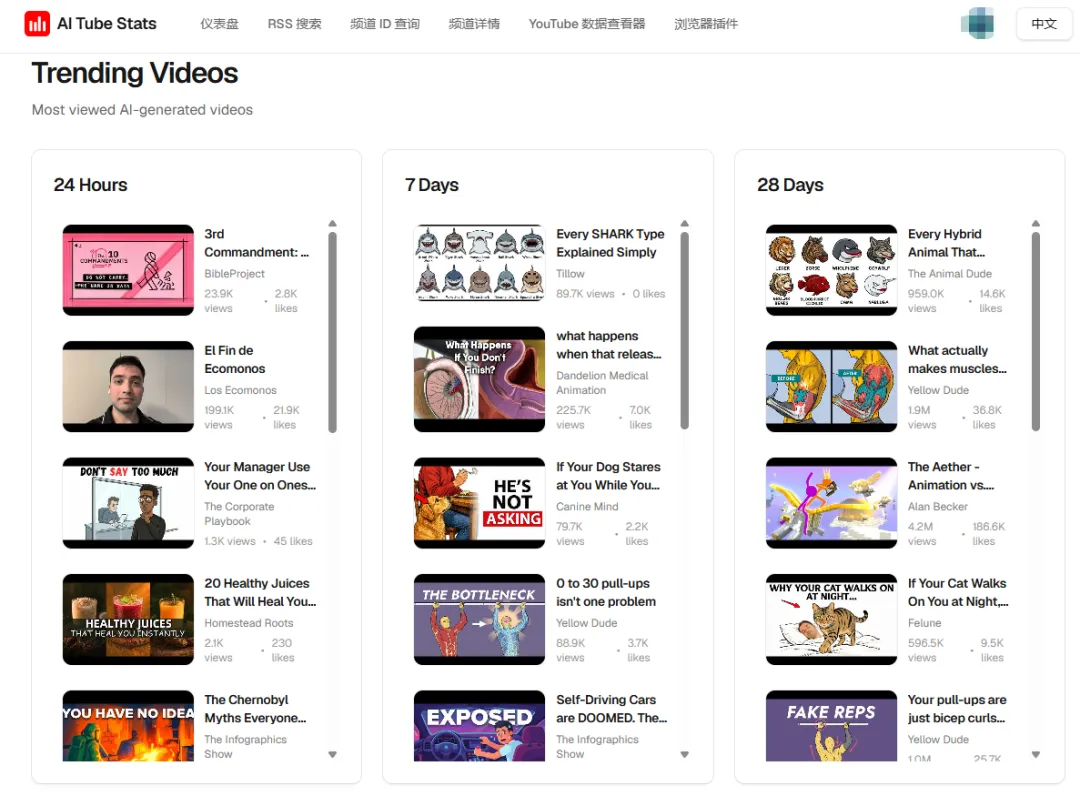Open Every SHARK Type Explained thumbnail
Image resolution: width=1080 pixels, height=796 pixels.
[x=479, y=264]
